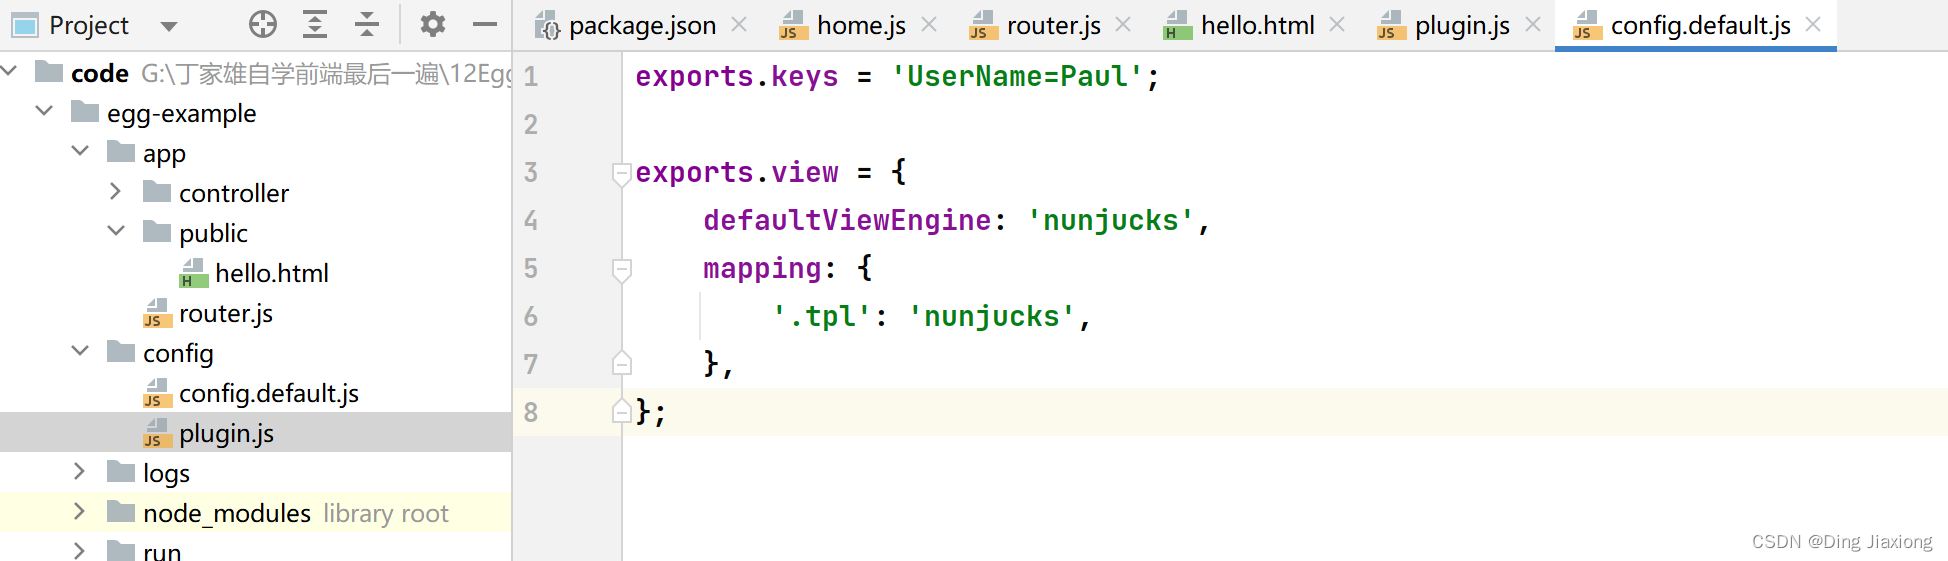Image resolution: width=1948 pixels, height=561 pixels.
Task: Fold the exports.view block at line 3
Action: click(x=622, y=173)
